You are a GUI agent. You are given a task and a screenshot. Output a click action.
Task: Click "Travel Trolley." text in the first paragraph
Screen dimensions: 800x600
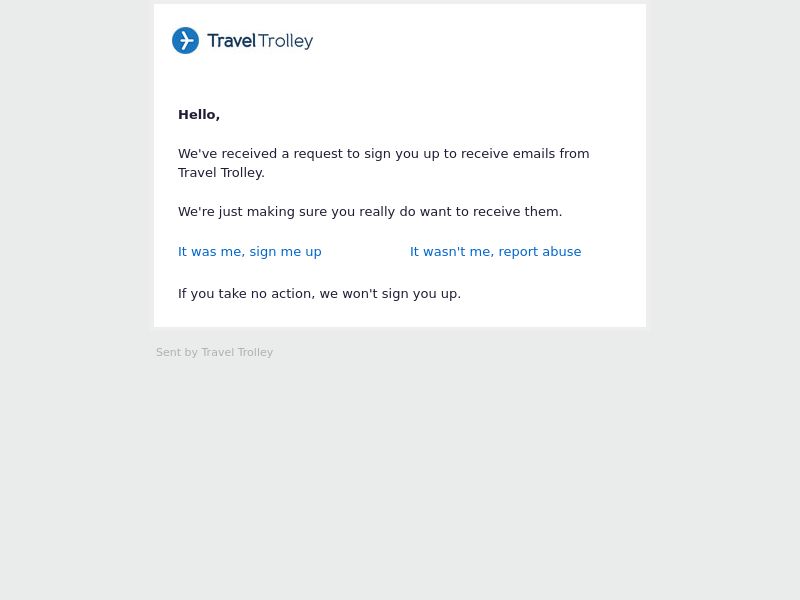click(x=221, y=172)
